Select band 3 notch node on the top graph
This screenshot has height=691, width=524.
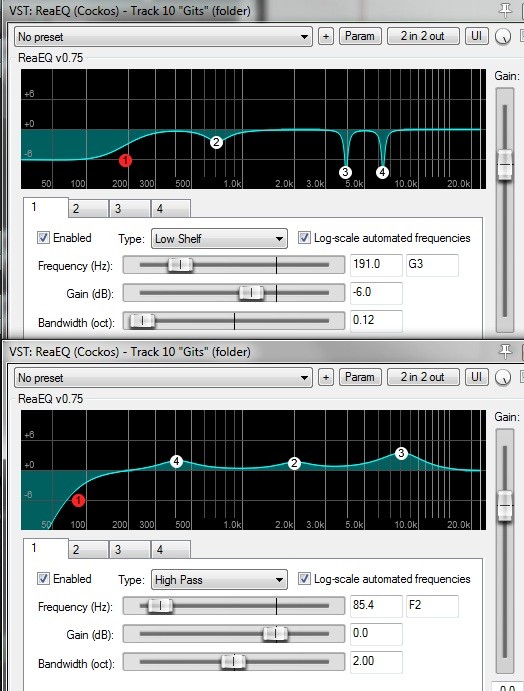click(345, 172)
